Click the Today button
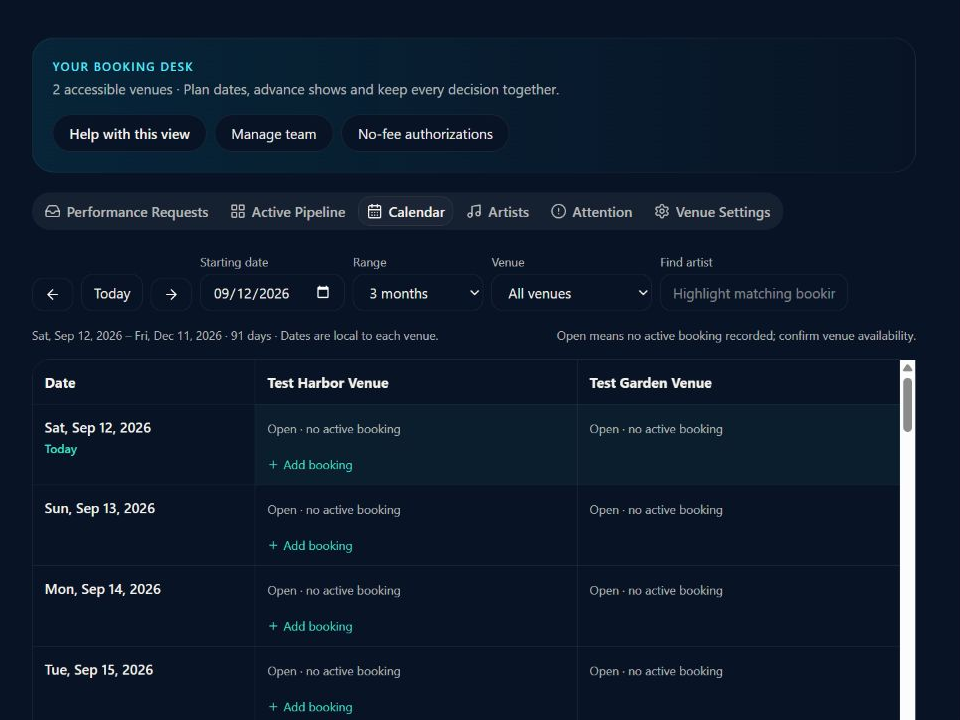This screenshot has width=960, height=720. [x=112, y=294]
